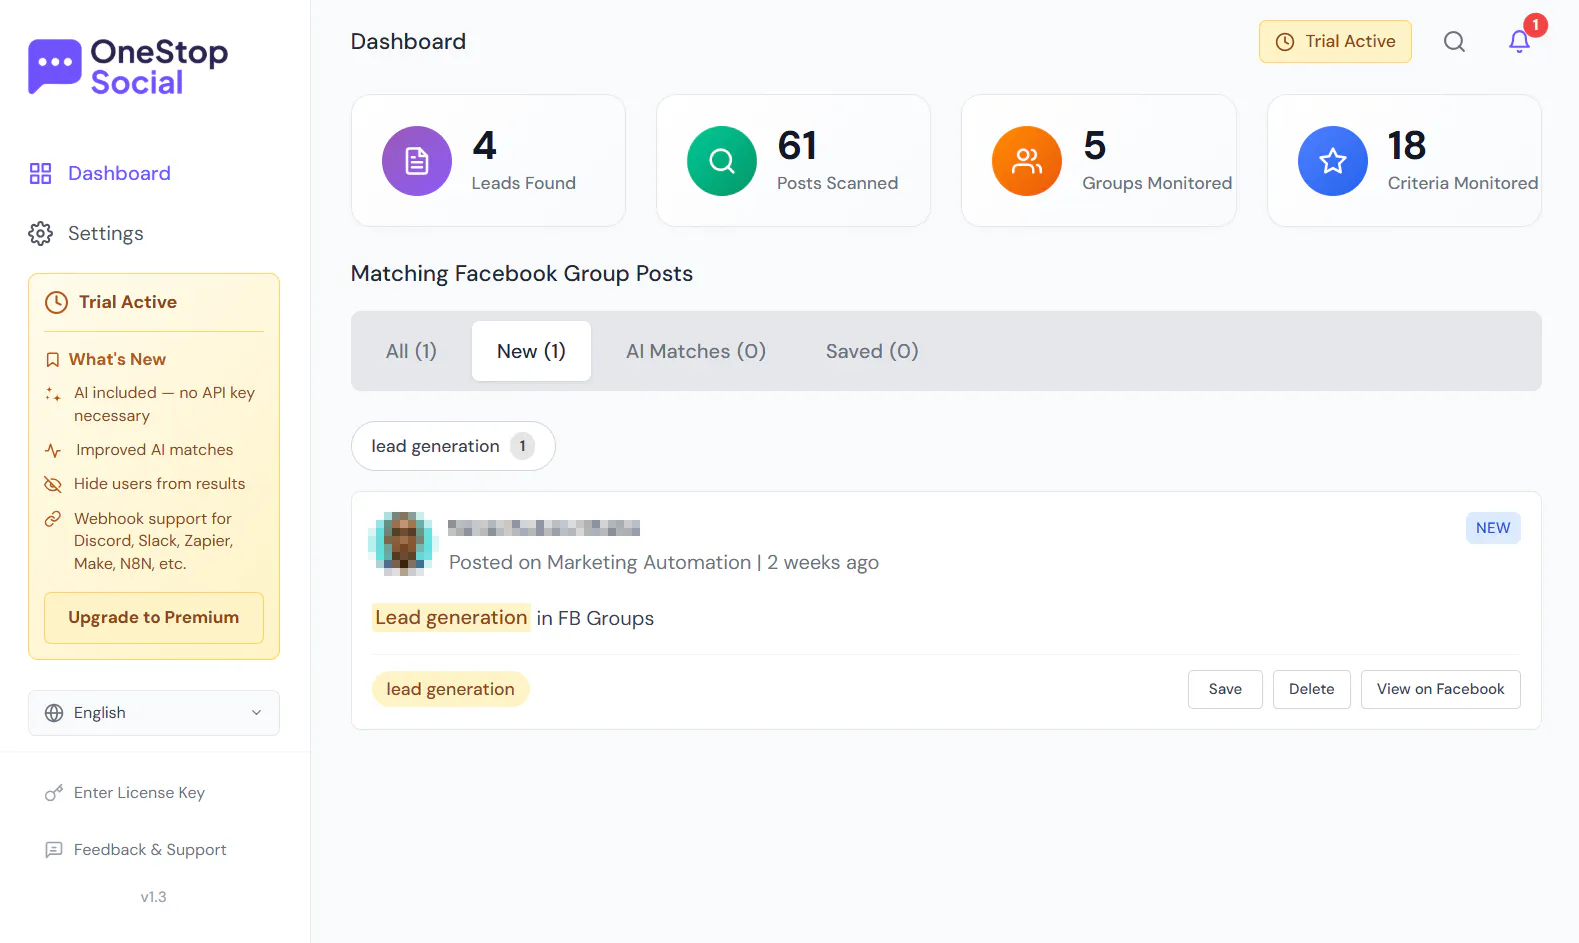Click the poster's avatar thumbnail

(404, 544)
